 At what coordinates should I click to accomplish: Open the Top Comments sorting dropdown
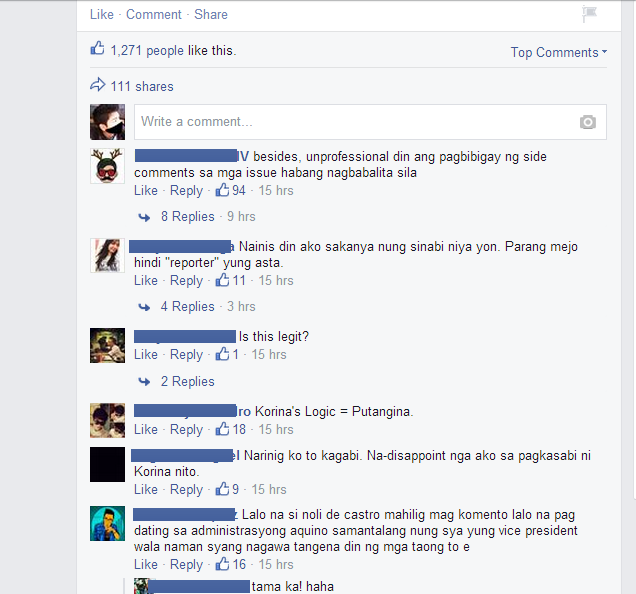click(x=559, y=52)
